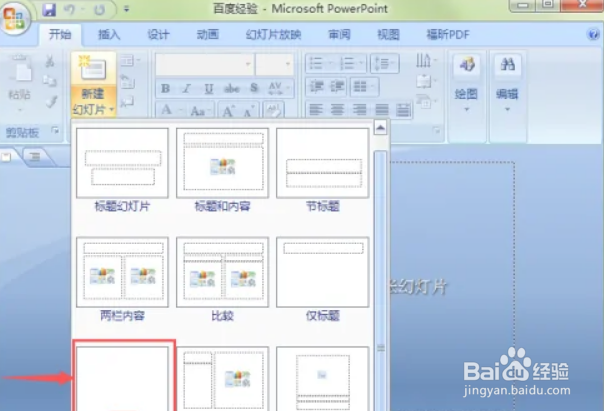
Task: Open the align text menu
Action: pos(426,81)
